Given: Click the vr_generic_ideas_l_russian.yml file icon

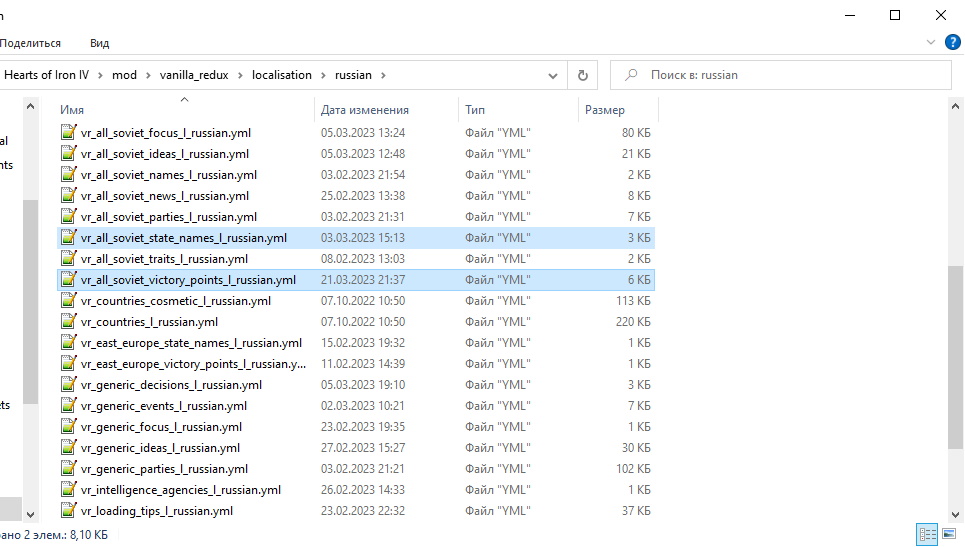Looking at the screenshot, I should [x=69, y=447].
